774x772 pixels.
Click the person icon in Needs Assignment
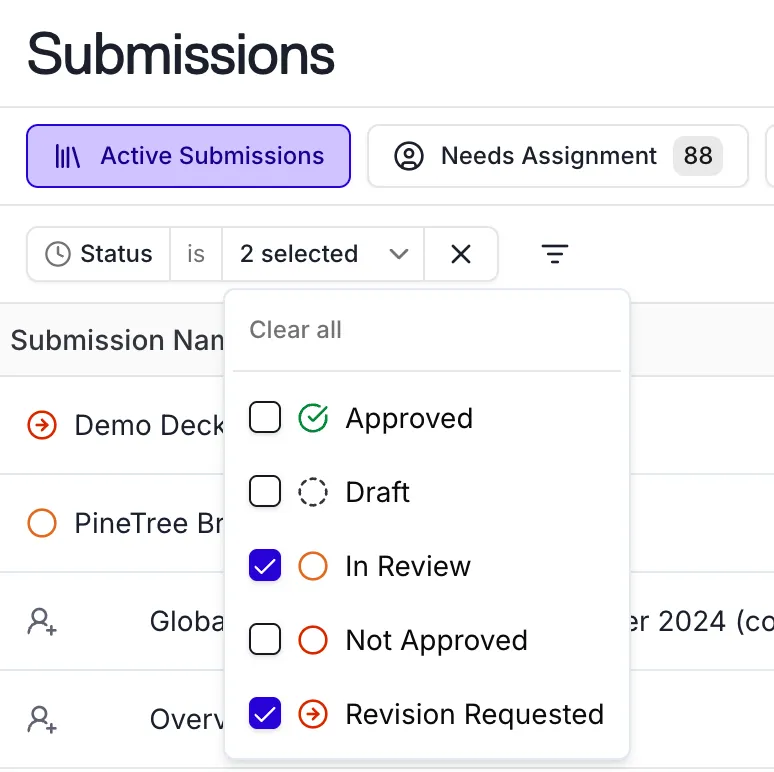pos(409,156)
